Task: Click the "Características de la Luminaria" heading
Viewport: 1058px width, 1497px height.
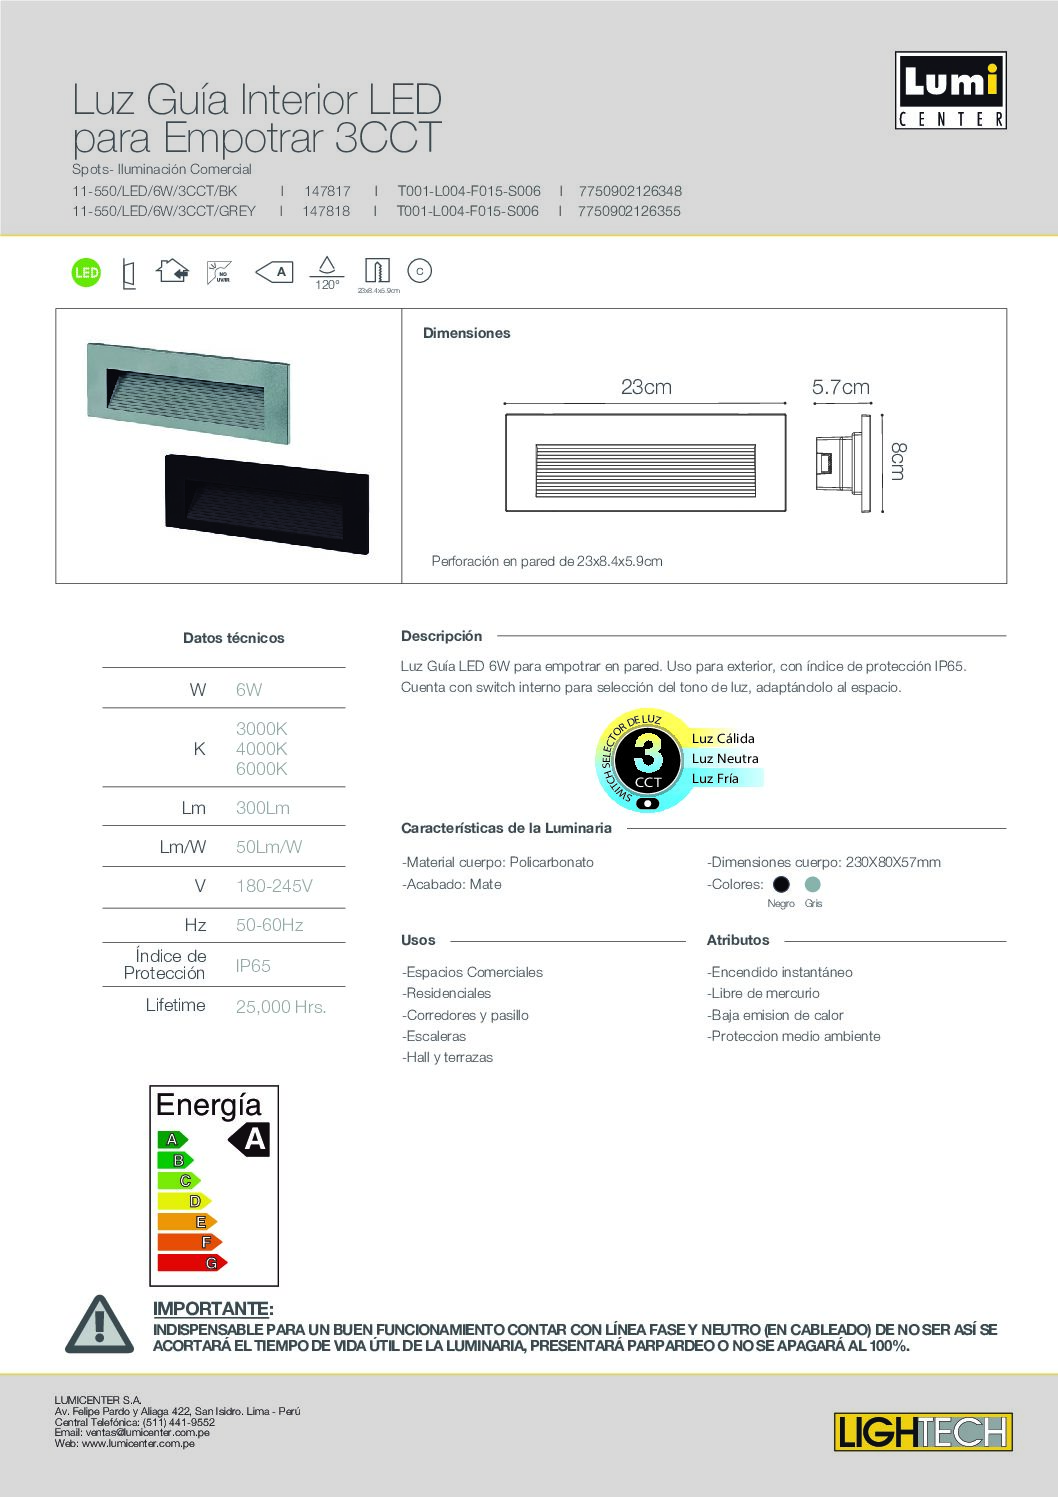Action: (x=506, y=828)
